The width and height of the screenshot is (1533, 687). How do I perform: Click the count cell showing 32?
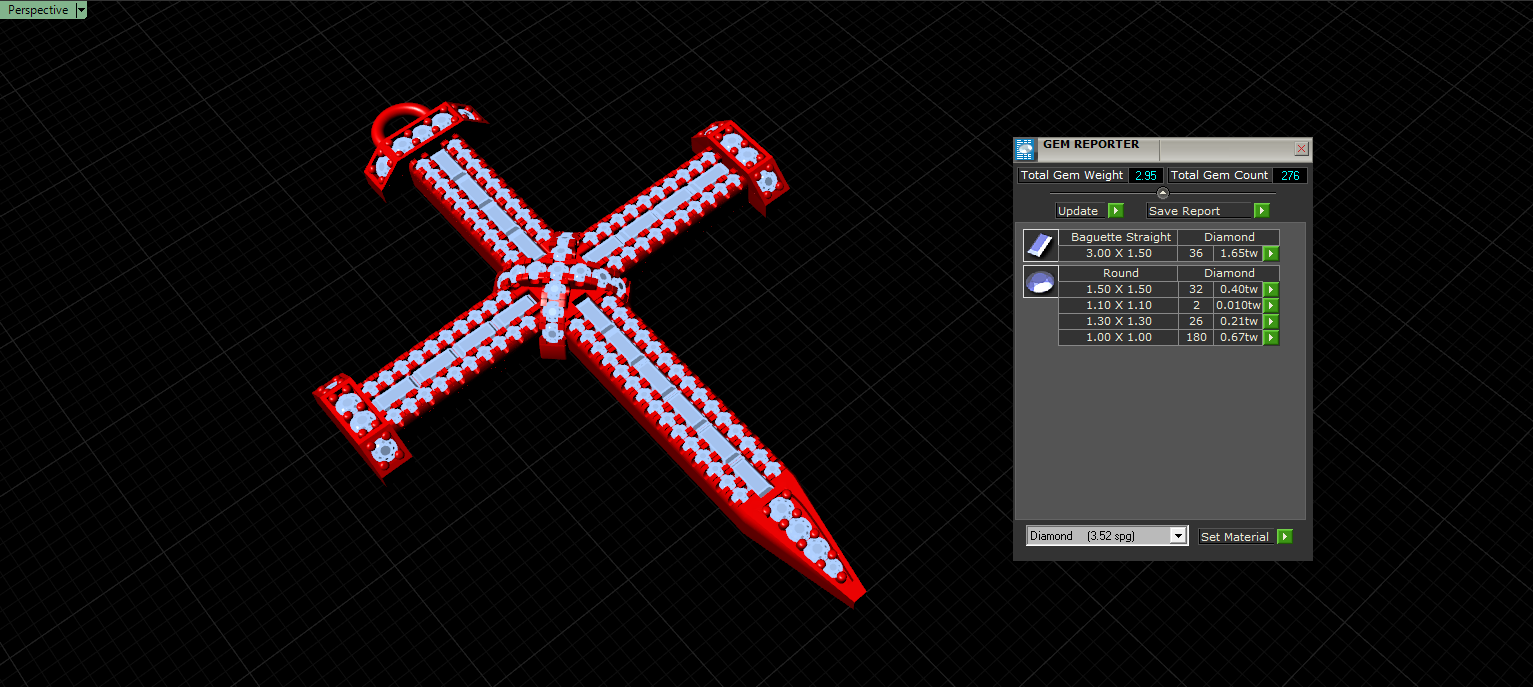[x=1196, y=290]
